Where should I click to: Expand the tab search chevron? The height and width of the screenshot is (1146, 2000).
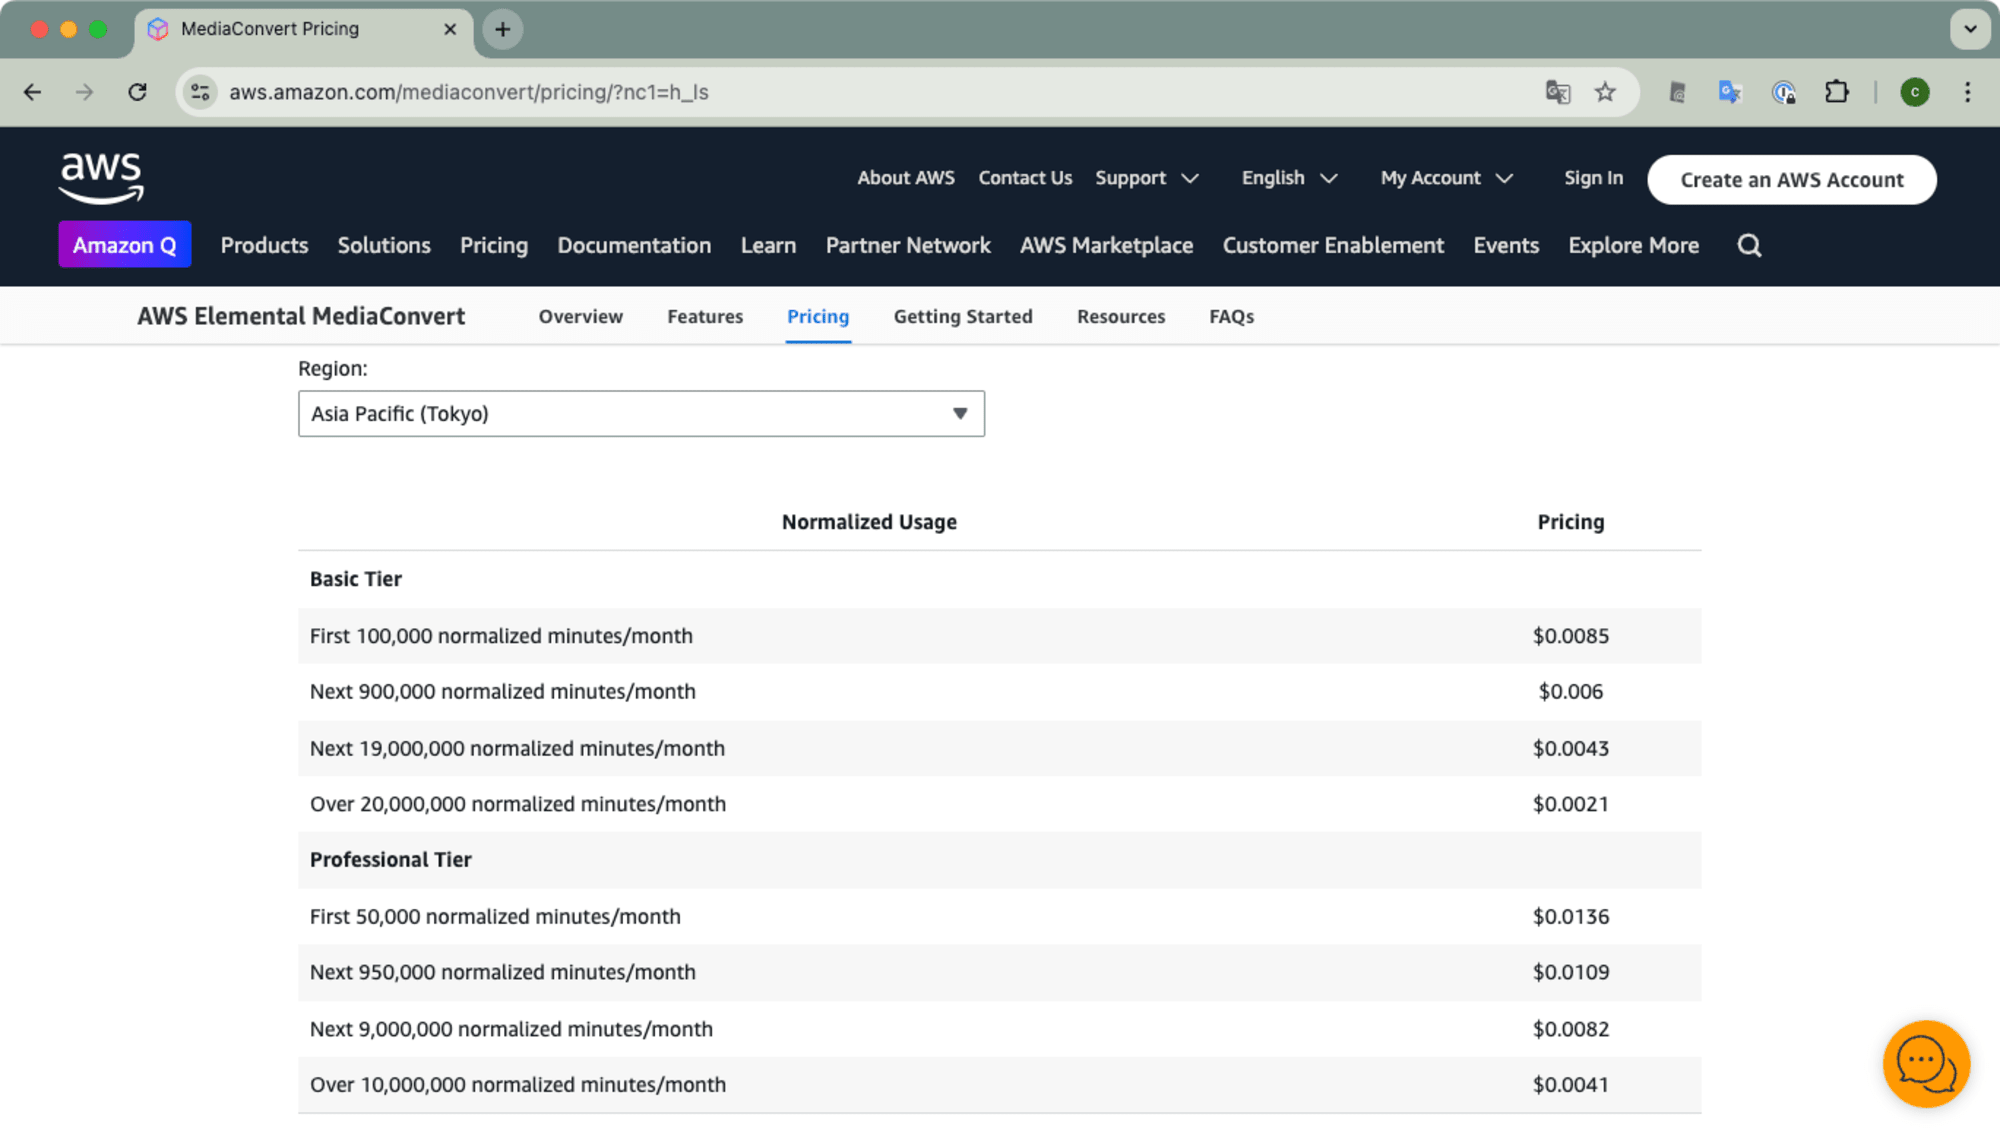1969,29
